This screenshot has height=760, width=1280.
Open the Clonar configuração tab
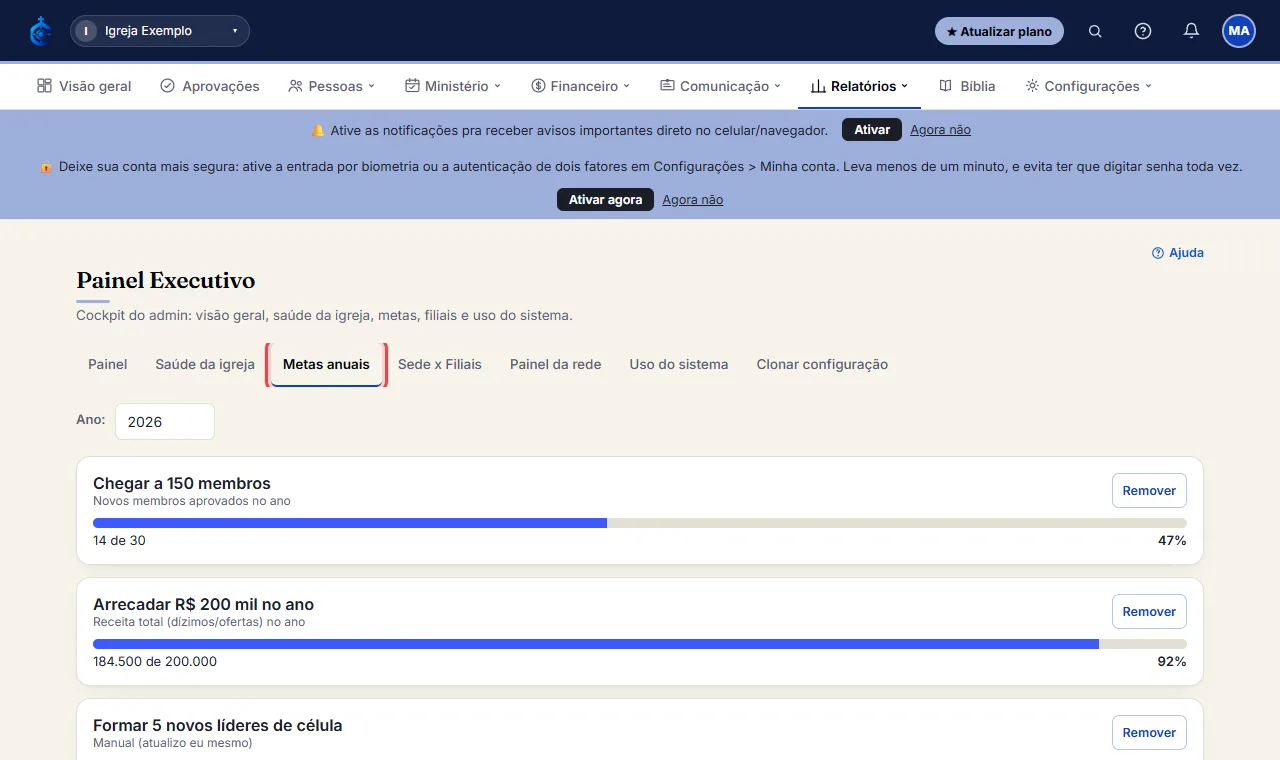pyautogui.click(x=822, y=364)
